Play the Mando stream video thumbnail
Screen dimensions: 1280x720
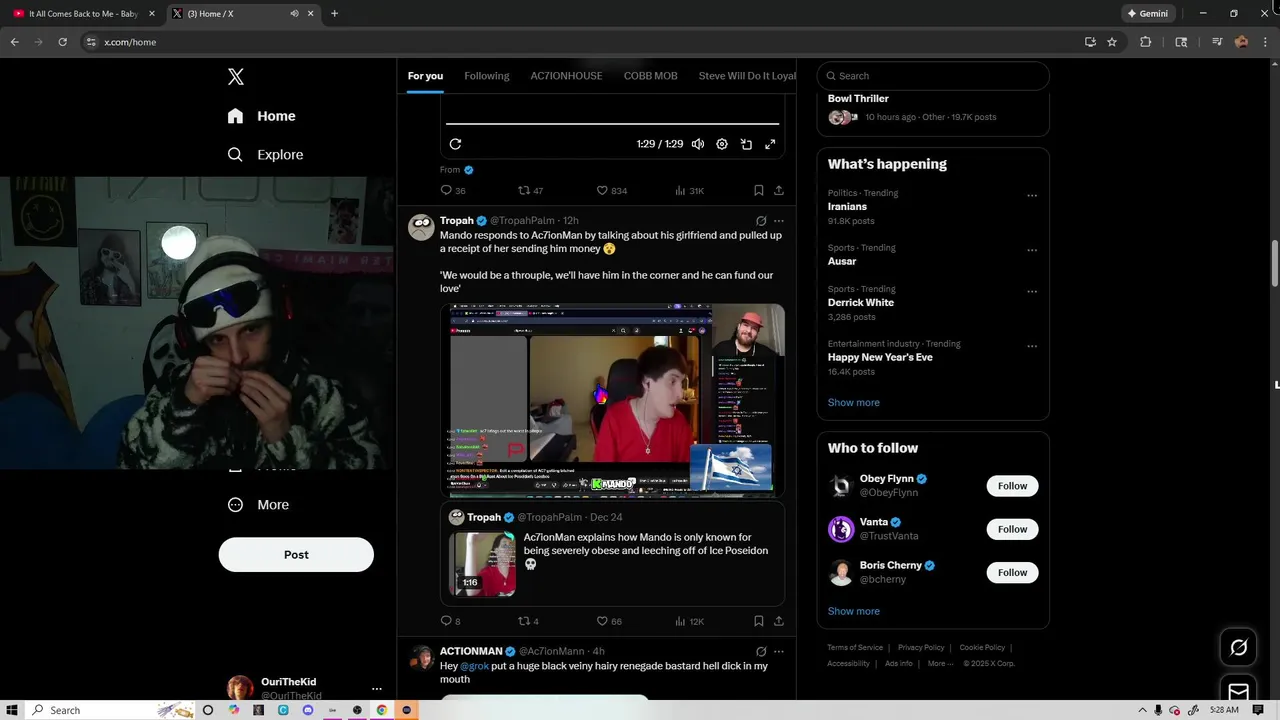[x=612, y=400]
